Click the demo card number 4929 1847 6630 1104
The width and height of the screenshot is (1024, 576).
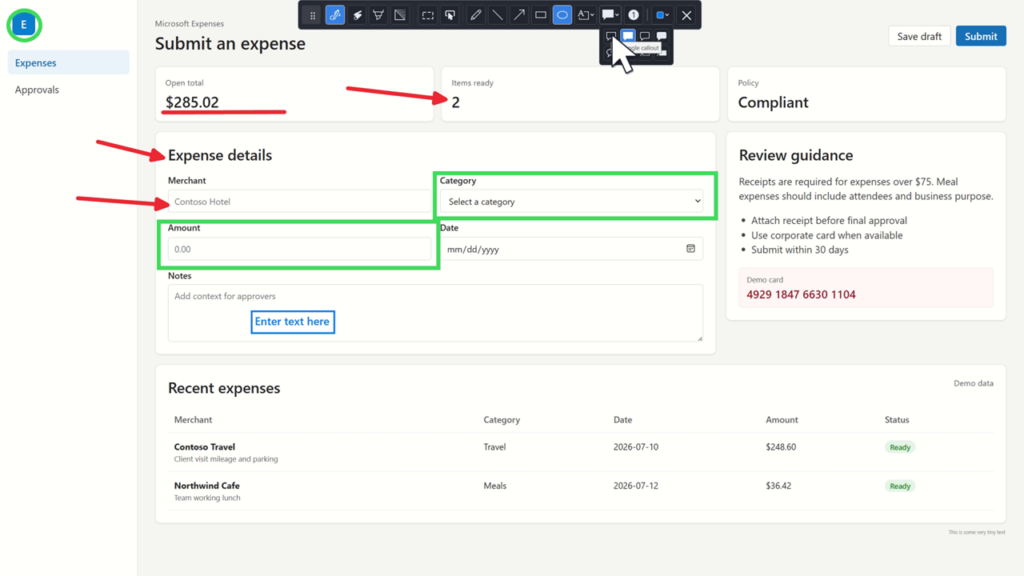pyautogui.click(x=801, y=295)
